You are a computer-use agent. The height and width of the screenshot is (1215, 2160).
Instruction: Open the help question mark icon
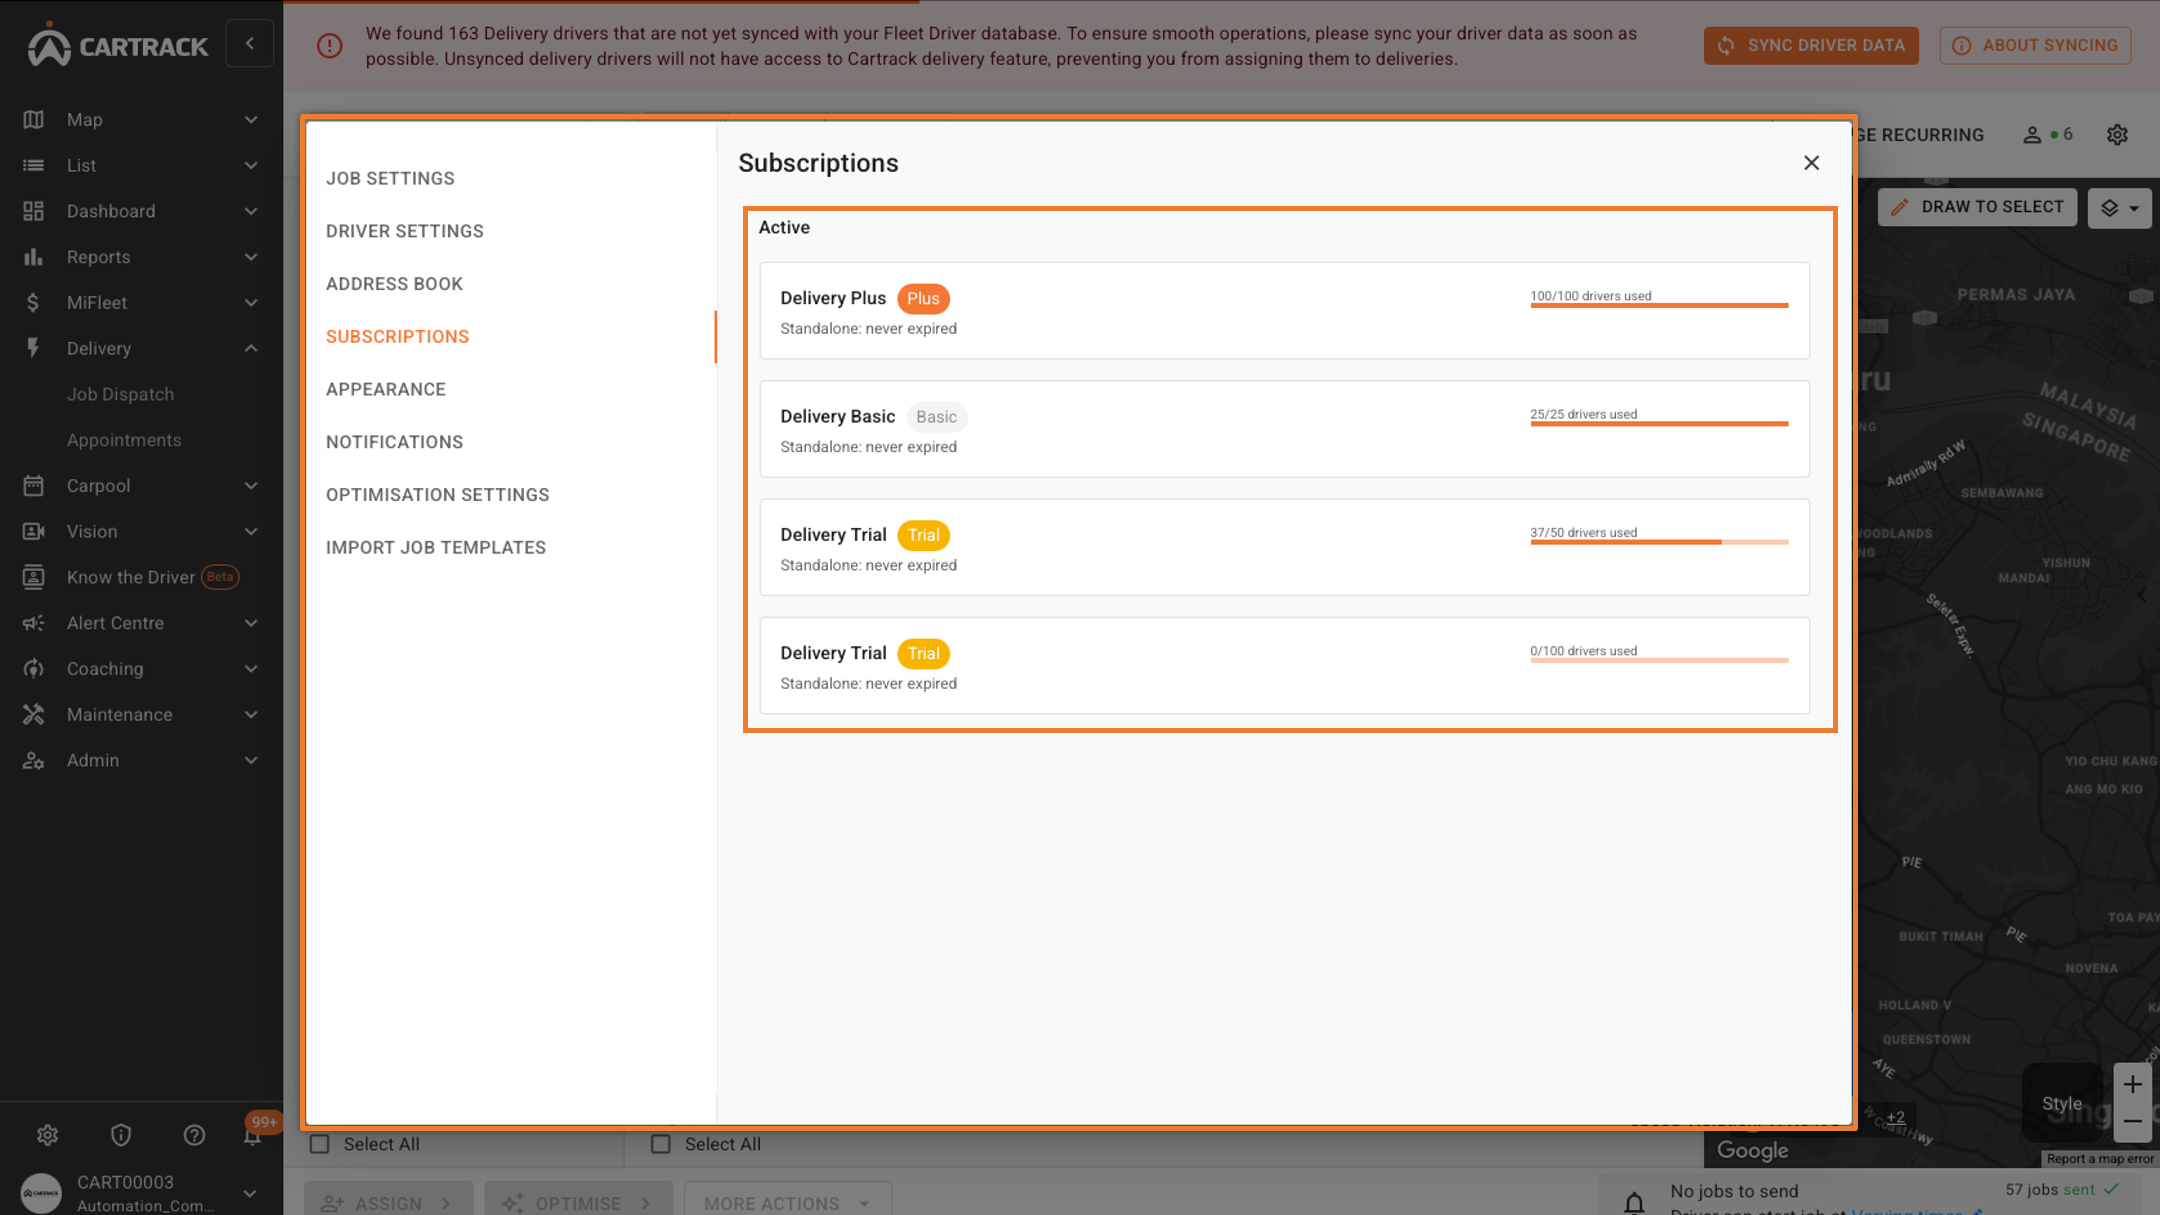point(194,1135)
